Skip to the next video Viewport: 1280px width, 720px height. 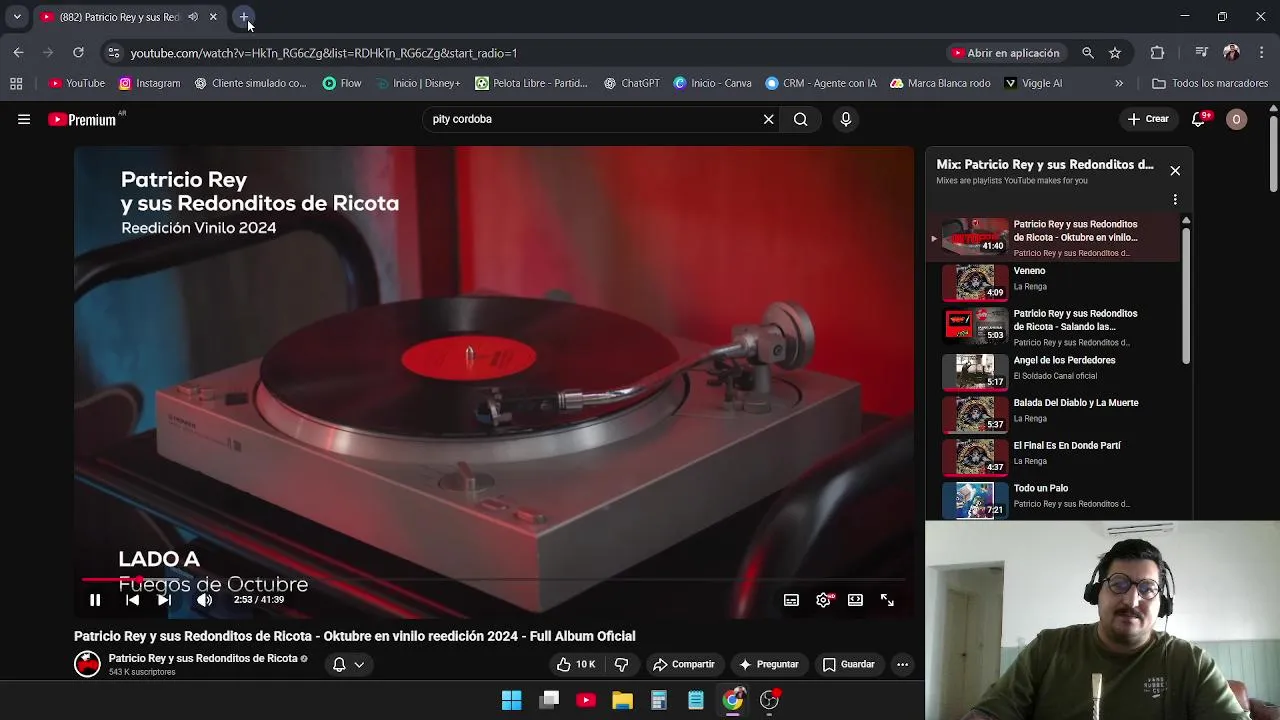click(x=164, y=600)
